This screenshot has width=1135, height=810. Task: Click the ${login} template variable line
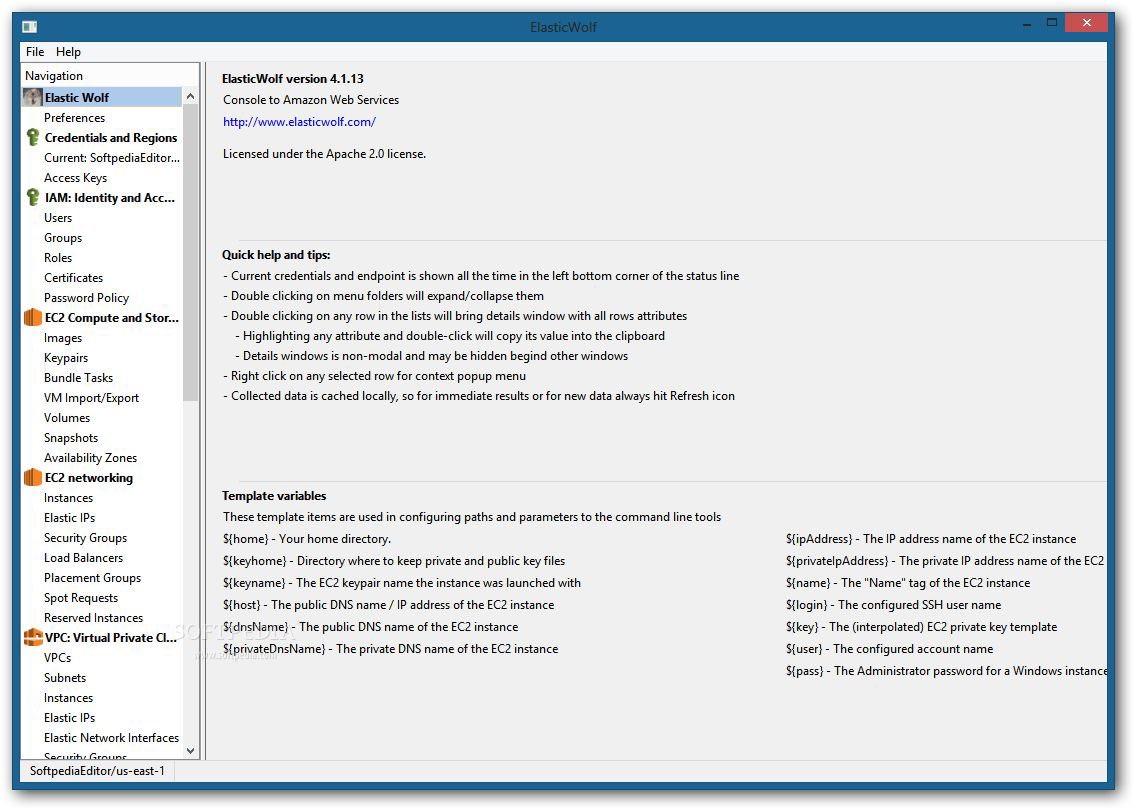pos(893,605)
